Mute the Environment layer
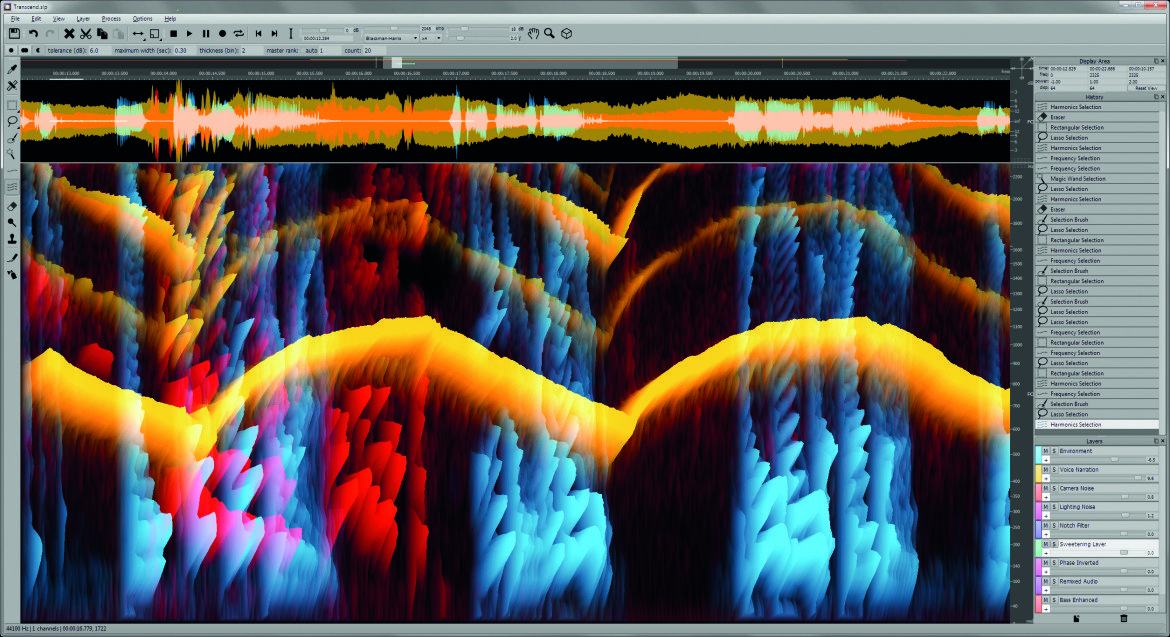 [1045, 451]
